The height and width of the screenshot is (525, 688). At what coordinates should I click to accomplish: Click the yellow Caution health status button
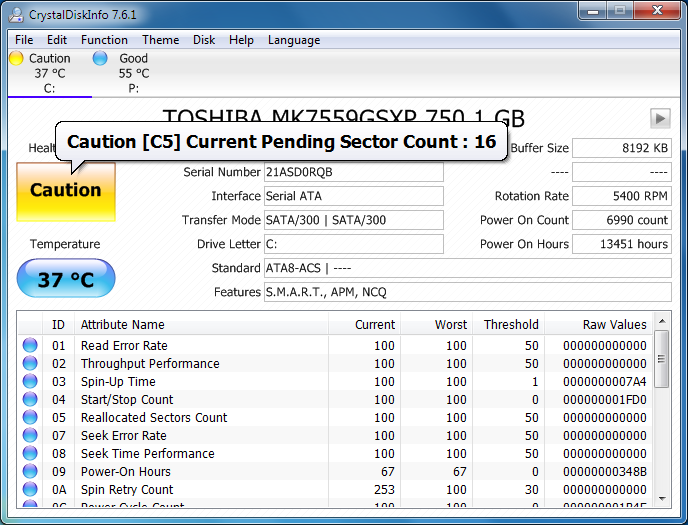pyautogui.click(x=66, y=192)
